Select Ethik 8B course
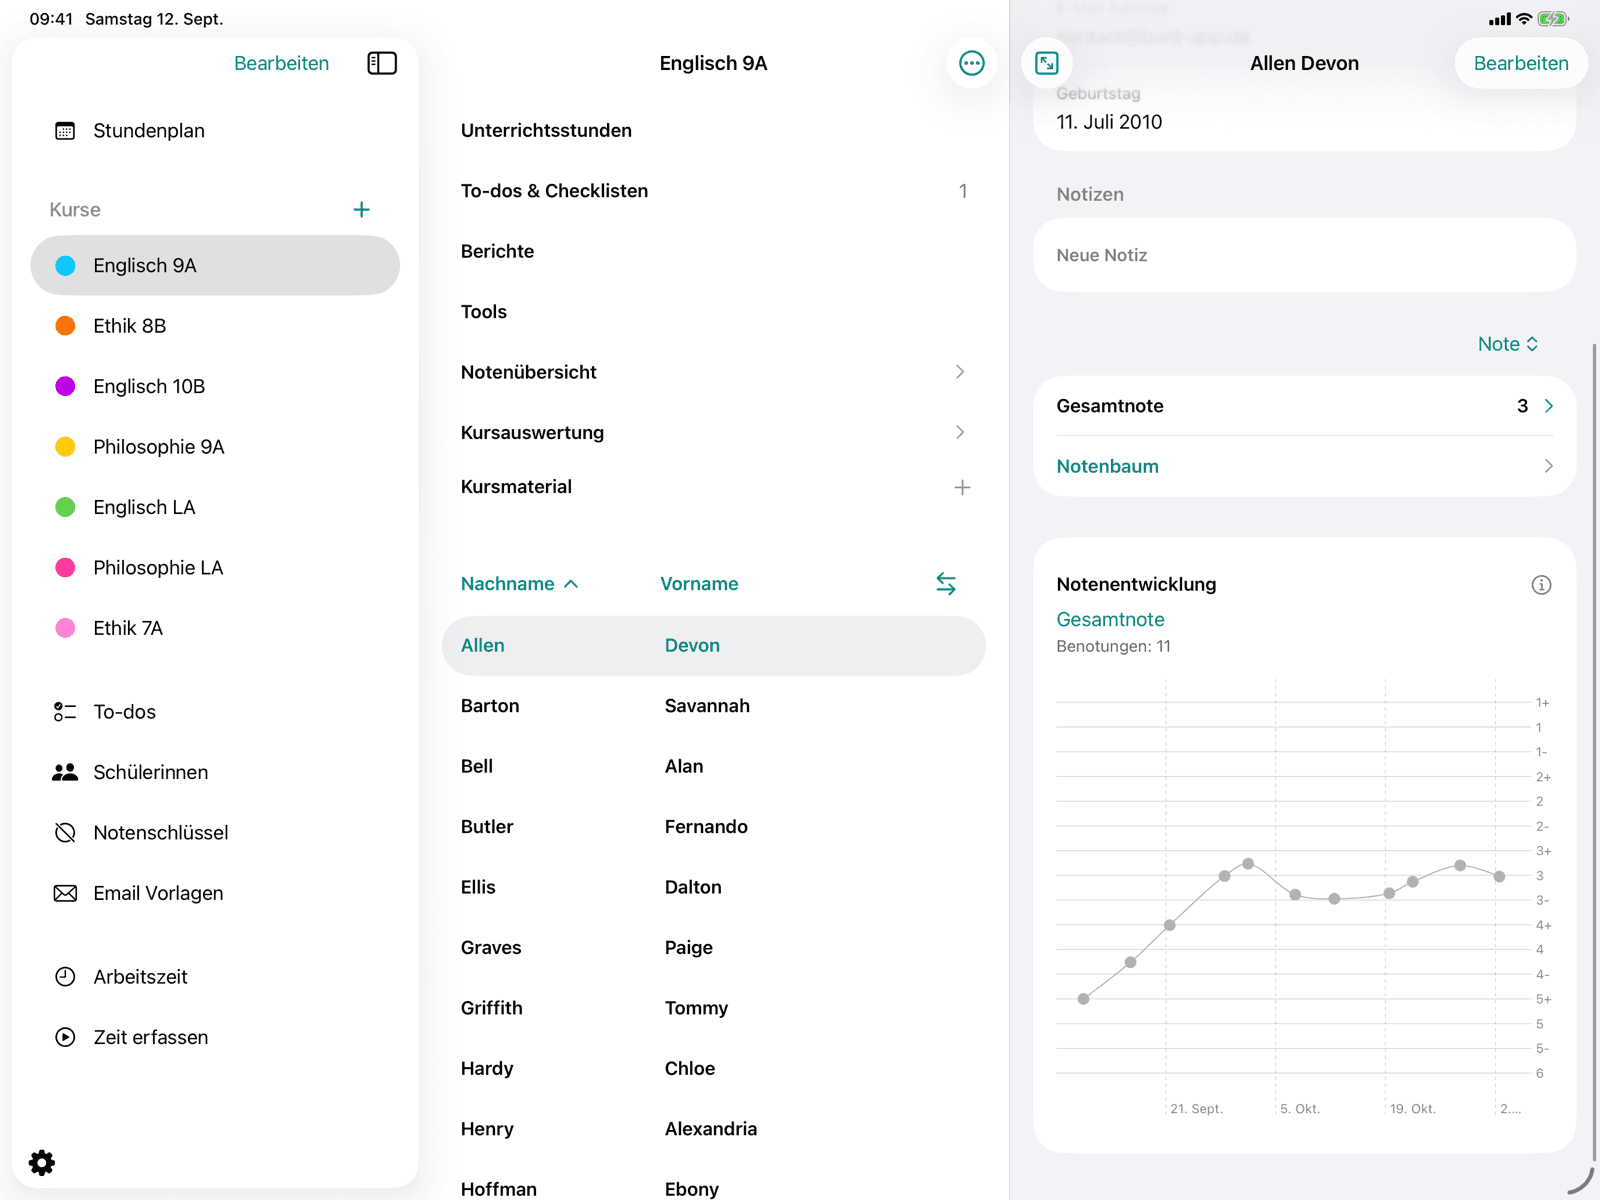1600x1200 pixels. (215, 326)
